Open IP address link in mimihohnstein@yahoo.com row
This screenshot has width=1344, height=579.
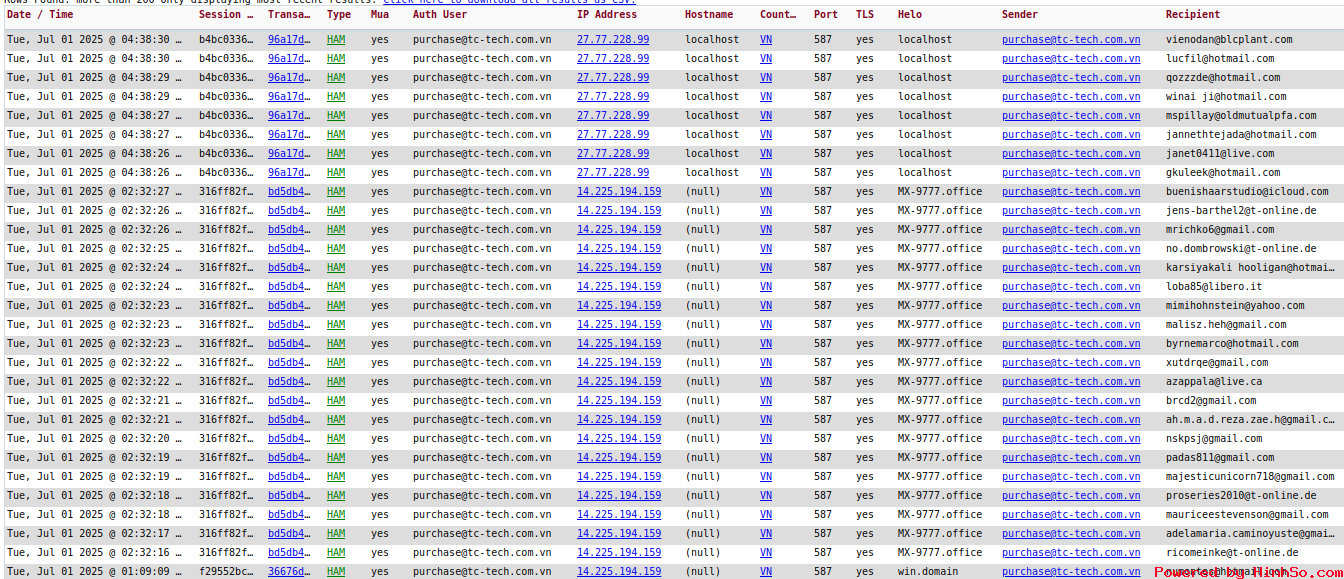[x=619, y=306]
